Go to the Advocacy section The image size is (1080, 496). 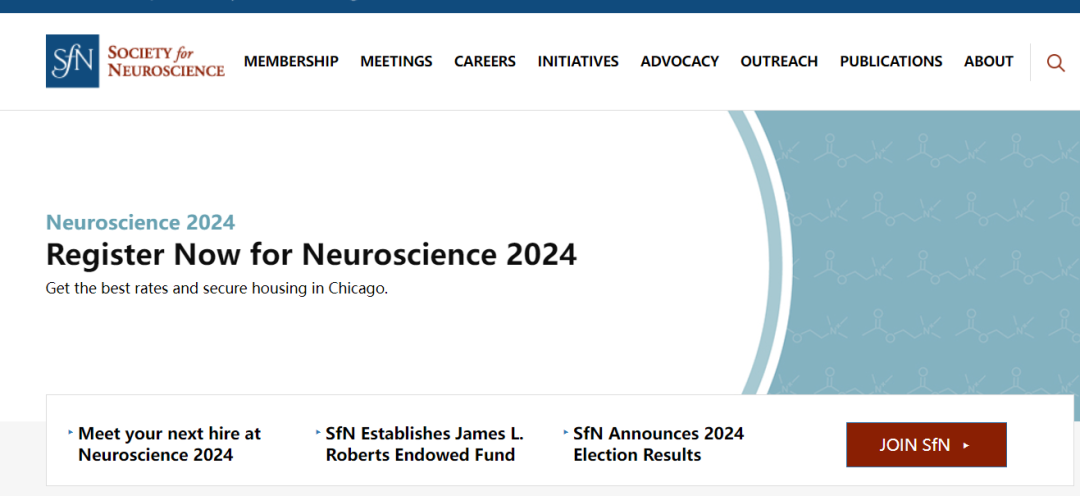coord(680,61)
